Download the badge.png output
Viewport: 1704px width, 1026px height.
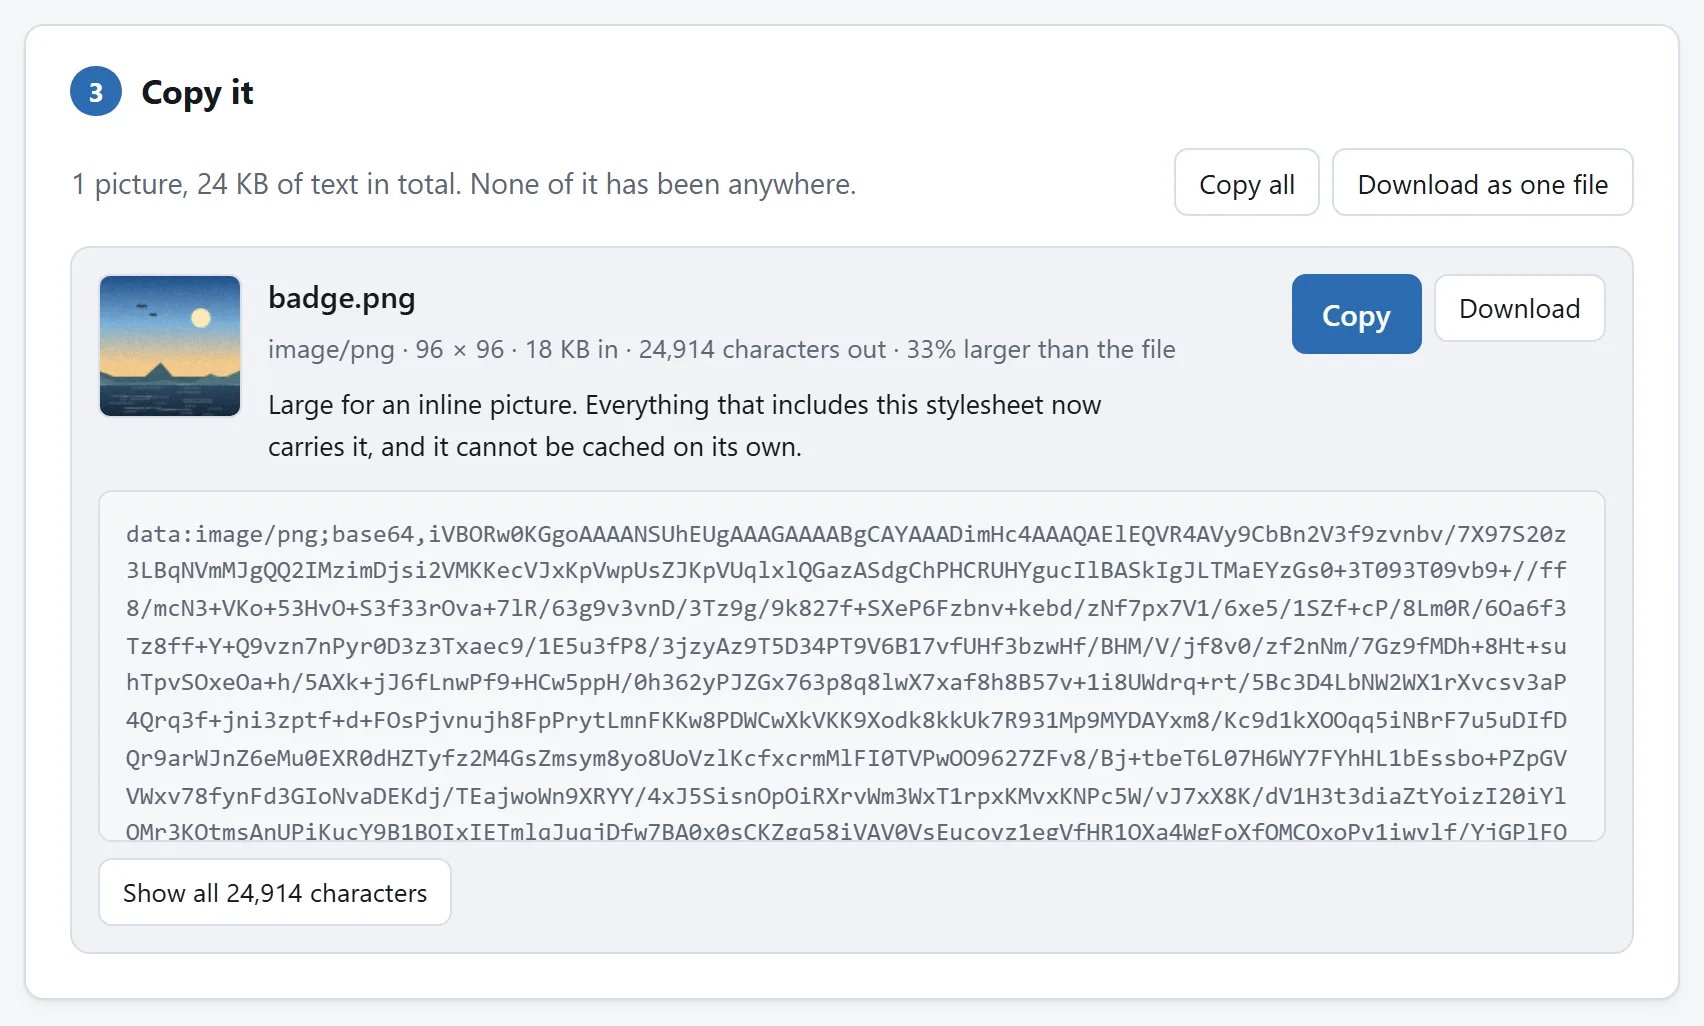[x=1519, y=309]
